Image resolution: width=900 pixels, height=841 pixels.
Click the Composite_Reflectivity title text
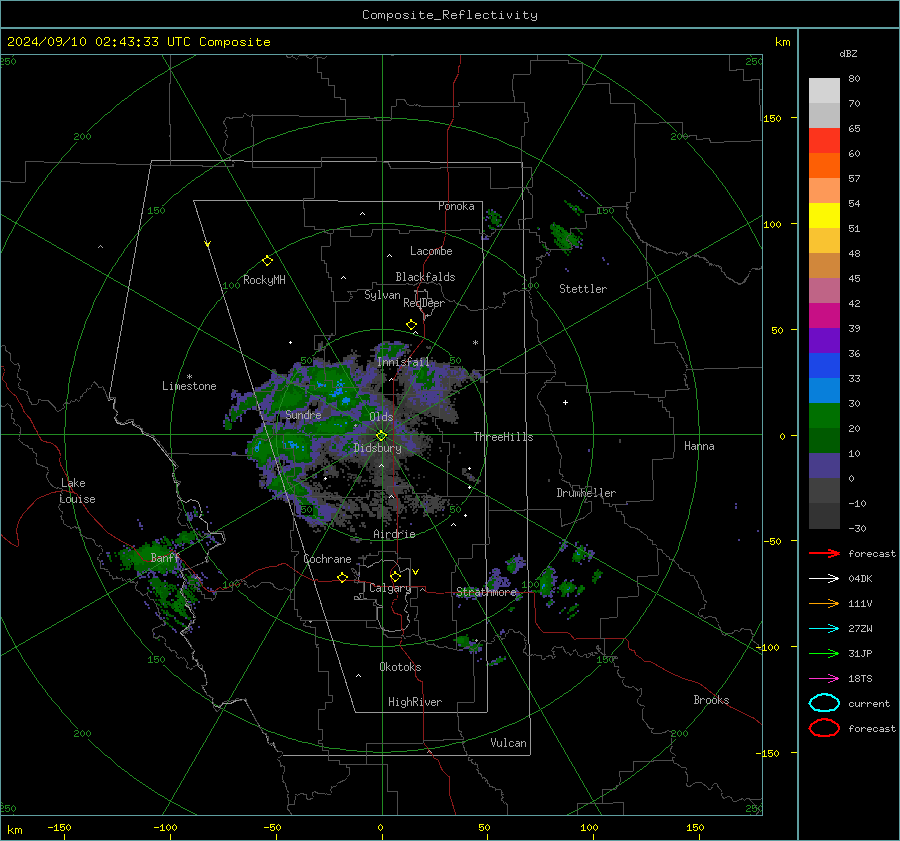click(450, 15)
